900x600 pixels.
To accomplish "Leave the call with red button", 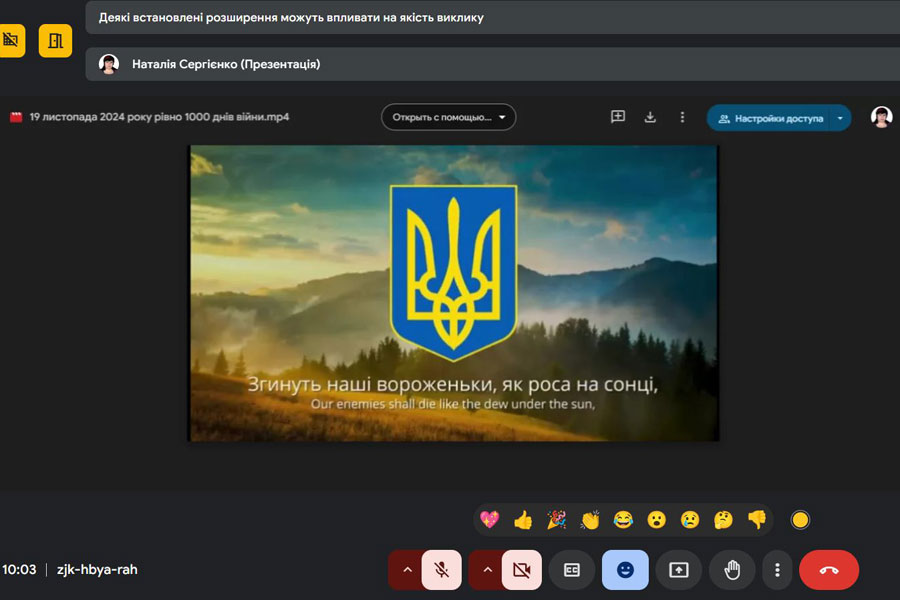I will (x=829, y=570).
